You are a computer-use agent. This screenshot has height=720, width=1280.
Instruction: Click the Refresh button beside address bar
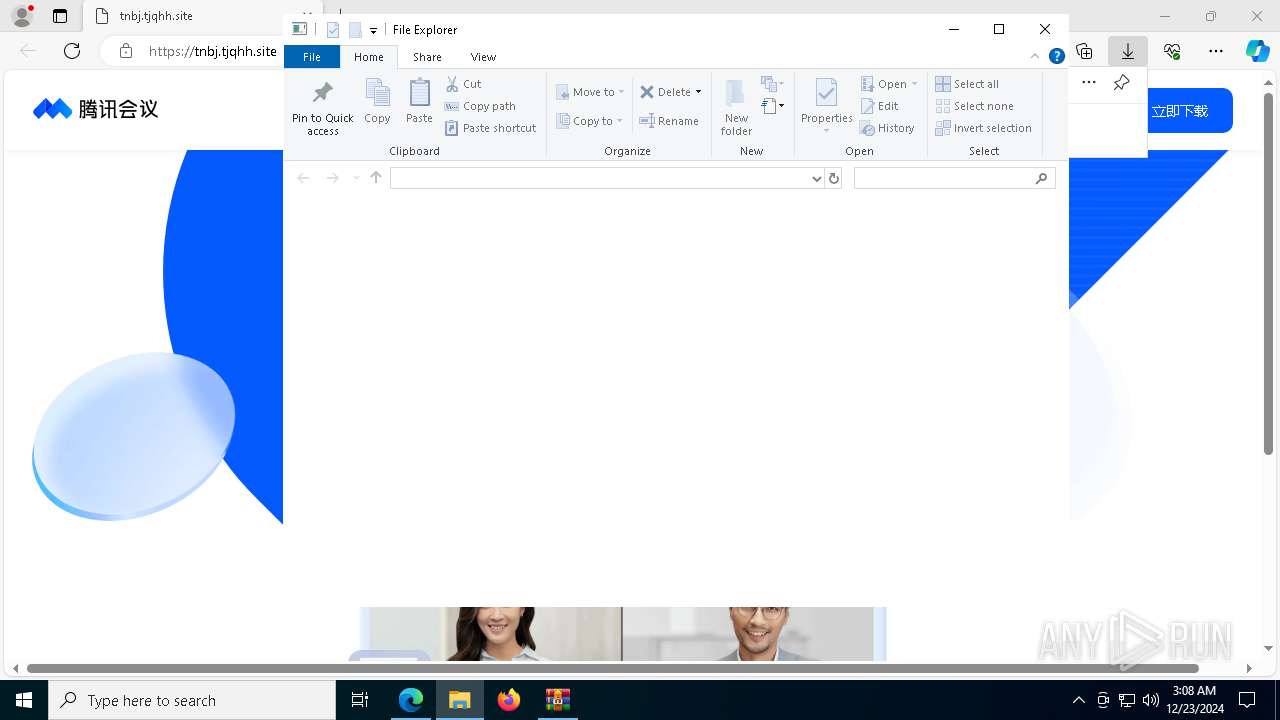(x=833, y=178)
